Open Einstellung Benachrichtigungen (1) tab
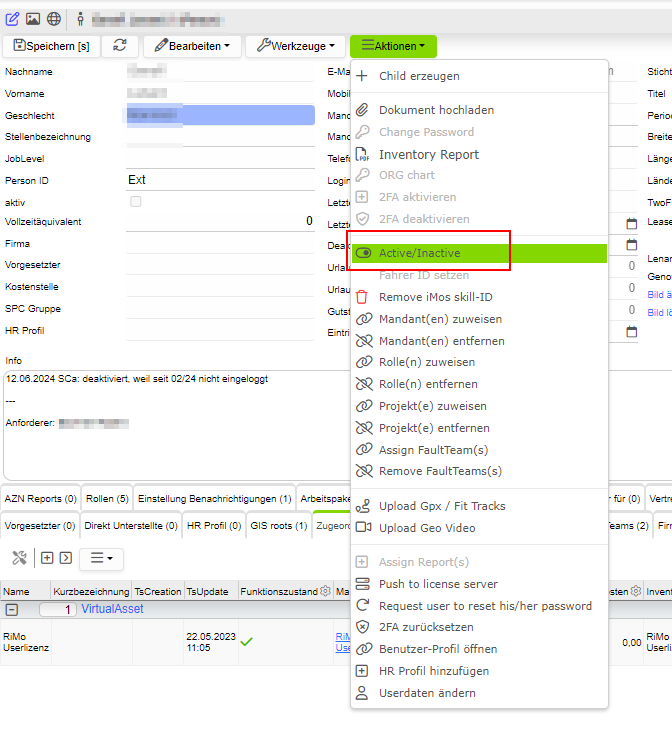The width and height of the screenshot is (672, 737). coord(215,499)
